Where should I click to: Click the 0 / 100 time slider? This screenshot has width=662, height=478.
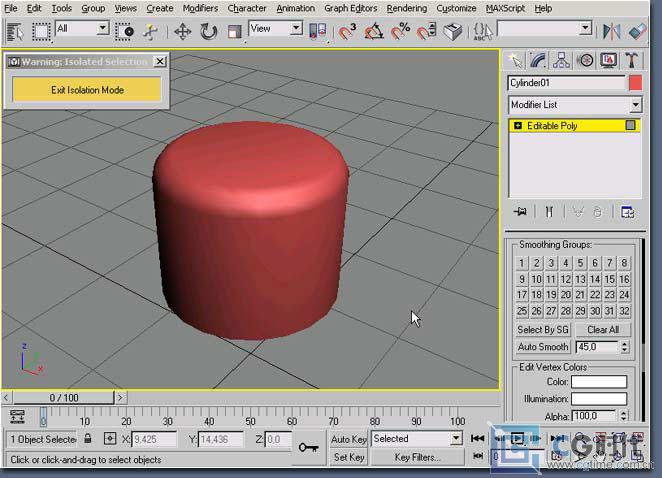pyautogui.click(x=63, y=397)
